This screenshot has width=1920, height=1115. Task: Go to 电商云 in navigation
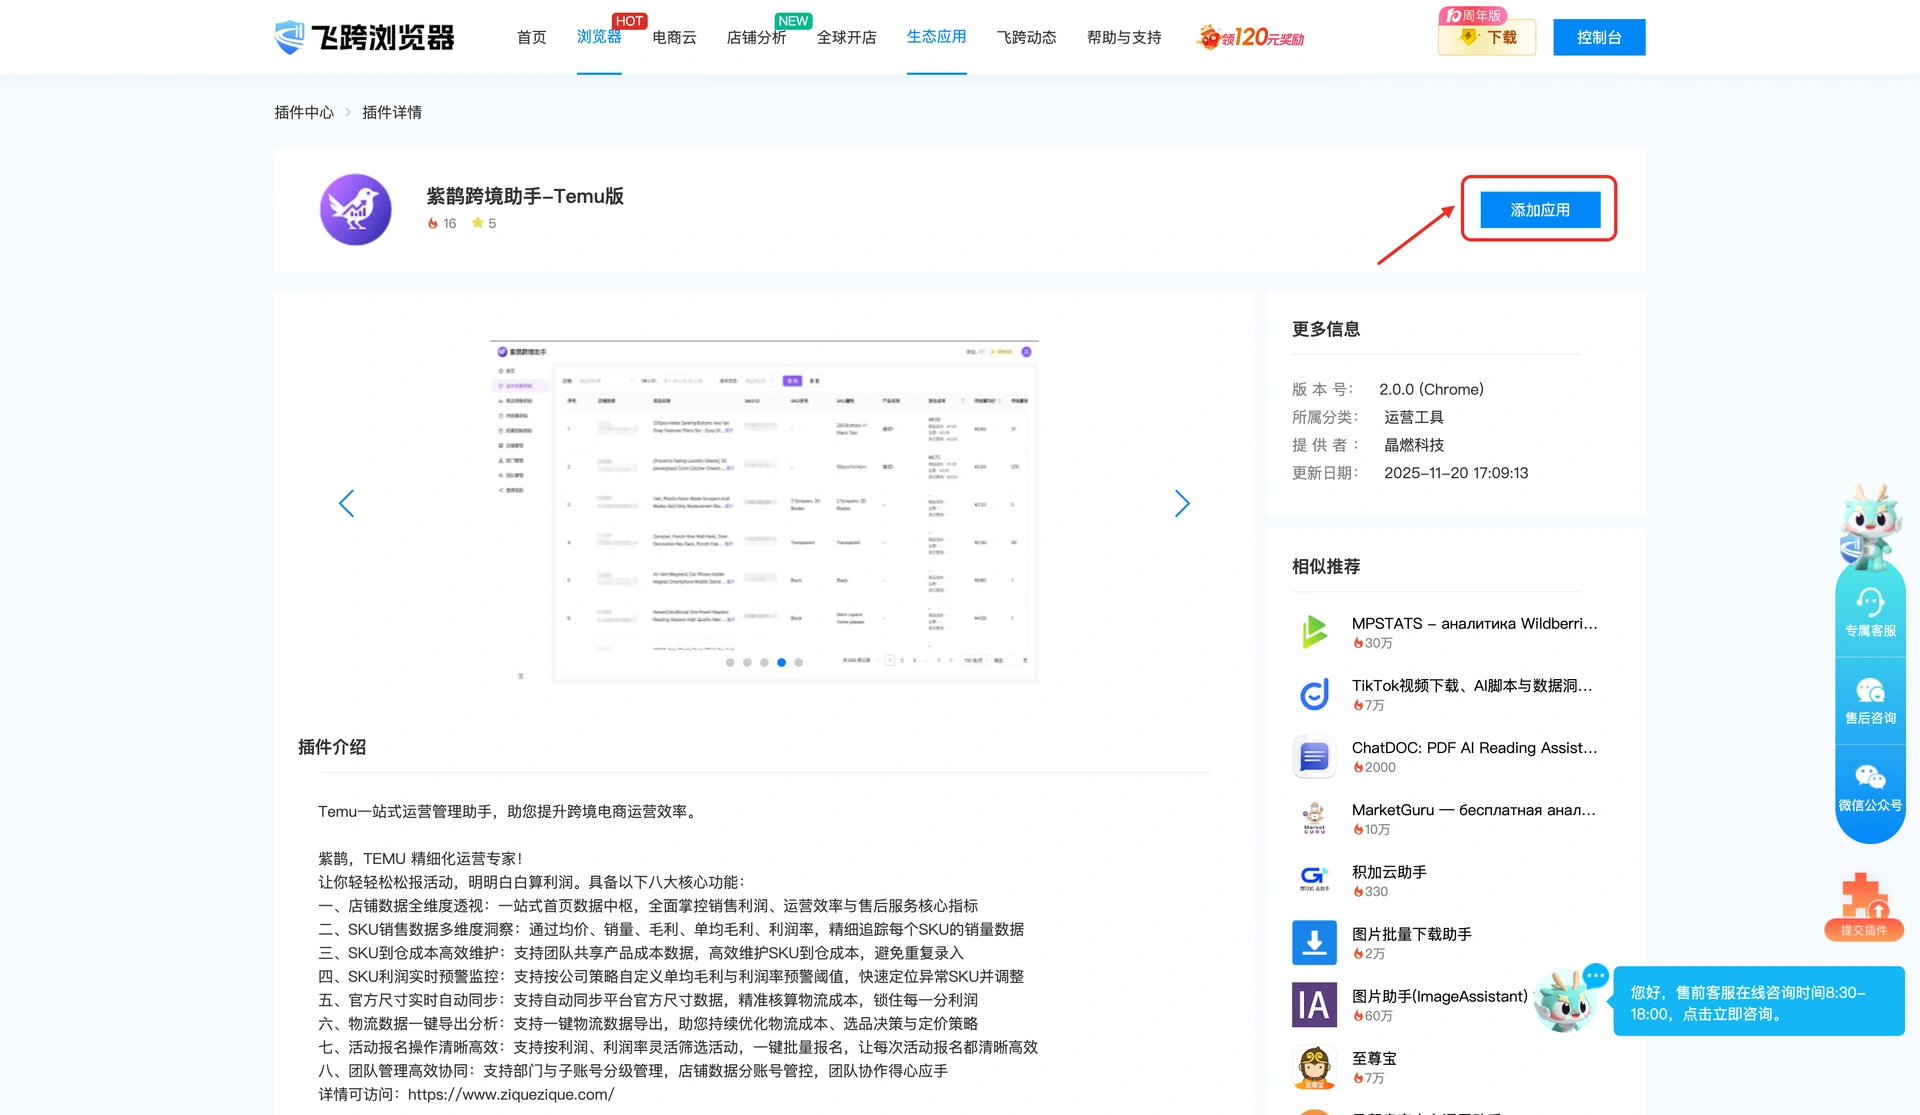674,37
